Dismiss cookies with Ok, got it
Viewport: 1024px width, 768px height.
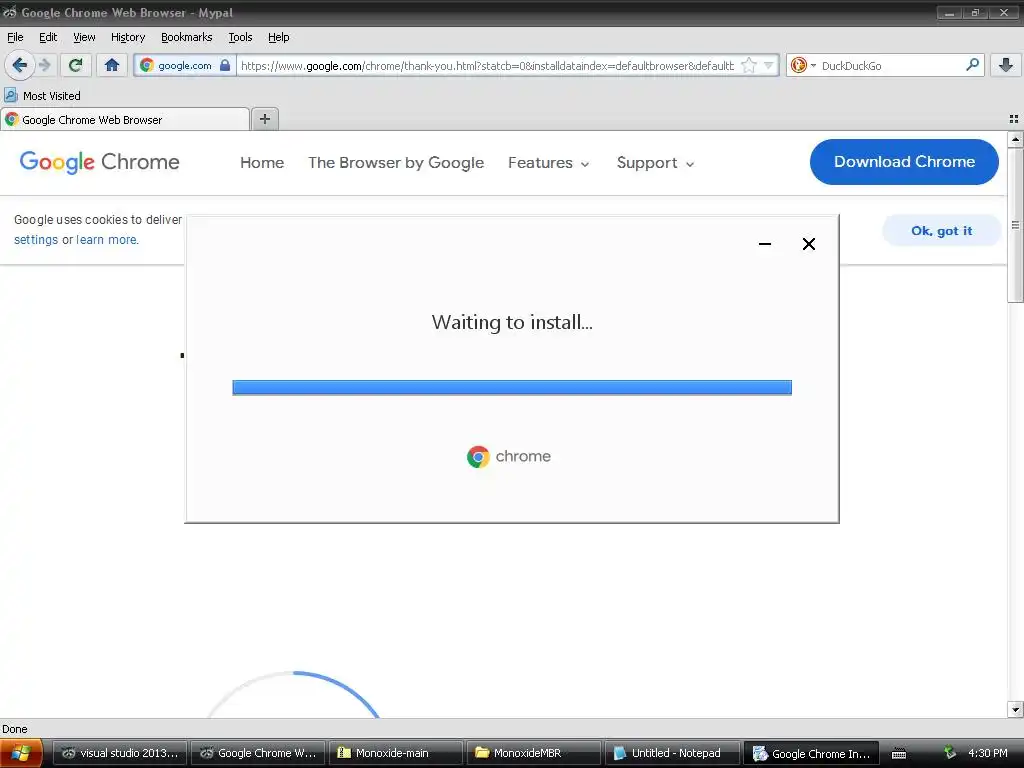941,231
